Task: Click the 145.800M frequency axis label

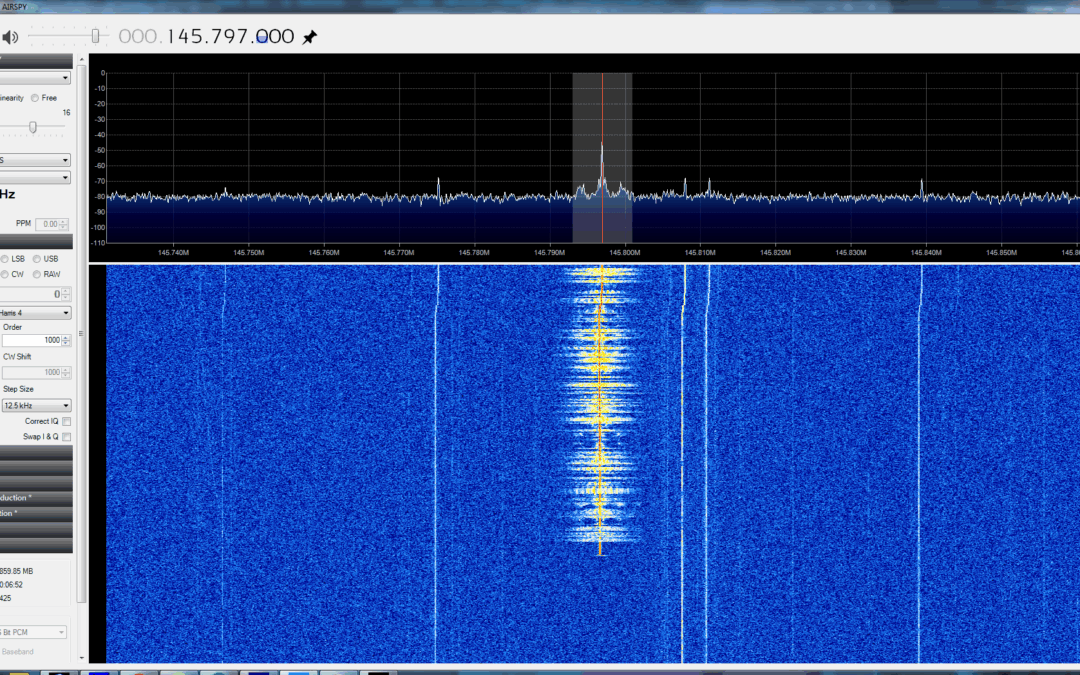Action: pyautogui.click(x=625, y=253)
